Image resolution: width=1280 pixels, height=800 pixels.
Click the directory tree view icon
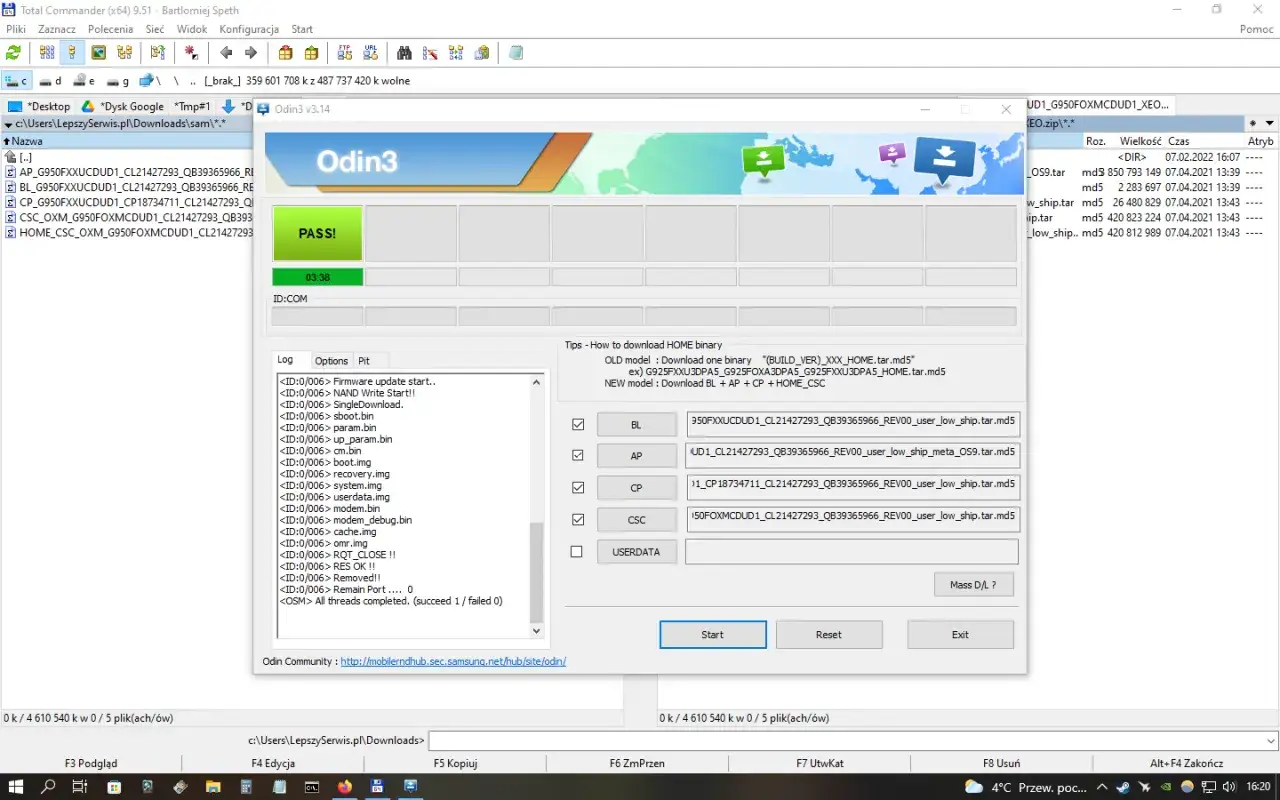click(x=124, y=53)
